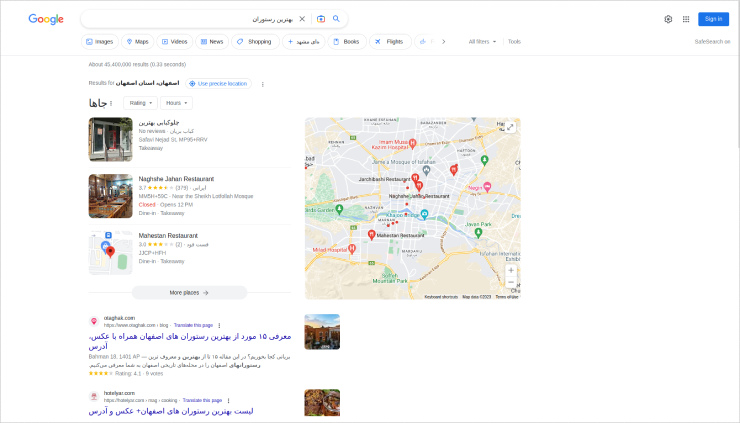Open the settings gear icon
The width and height of the screenshot is (740, 423).
click(x=668, y=19)
